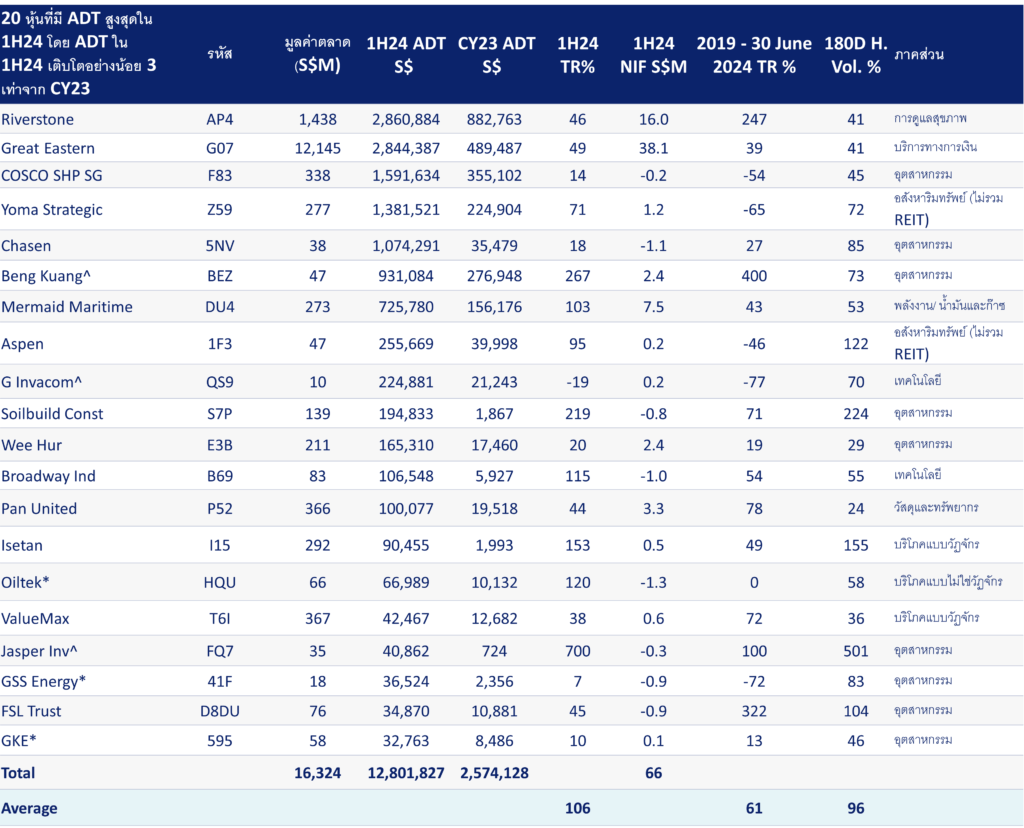Screen dimensions: 1024x828
Task: Click the Total row label
Action: [x=18, y=773]
